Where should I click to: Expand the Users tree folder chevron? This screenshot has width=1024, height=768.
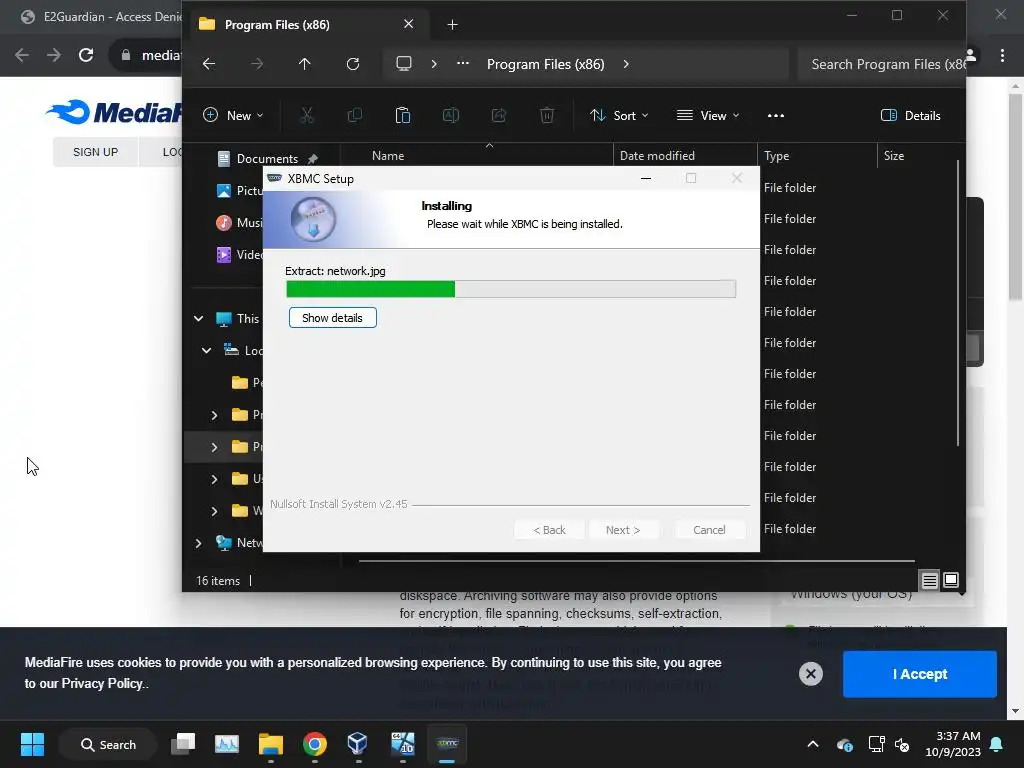click(x=214, y=479)
